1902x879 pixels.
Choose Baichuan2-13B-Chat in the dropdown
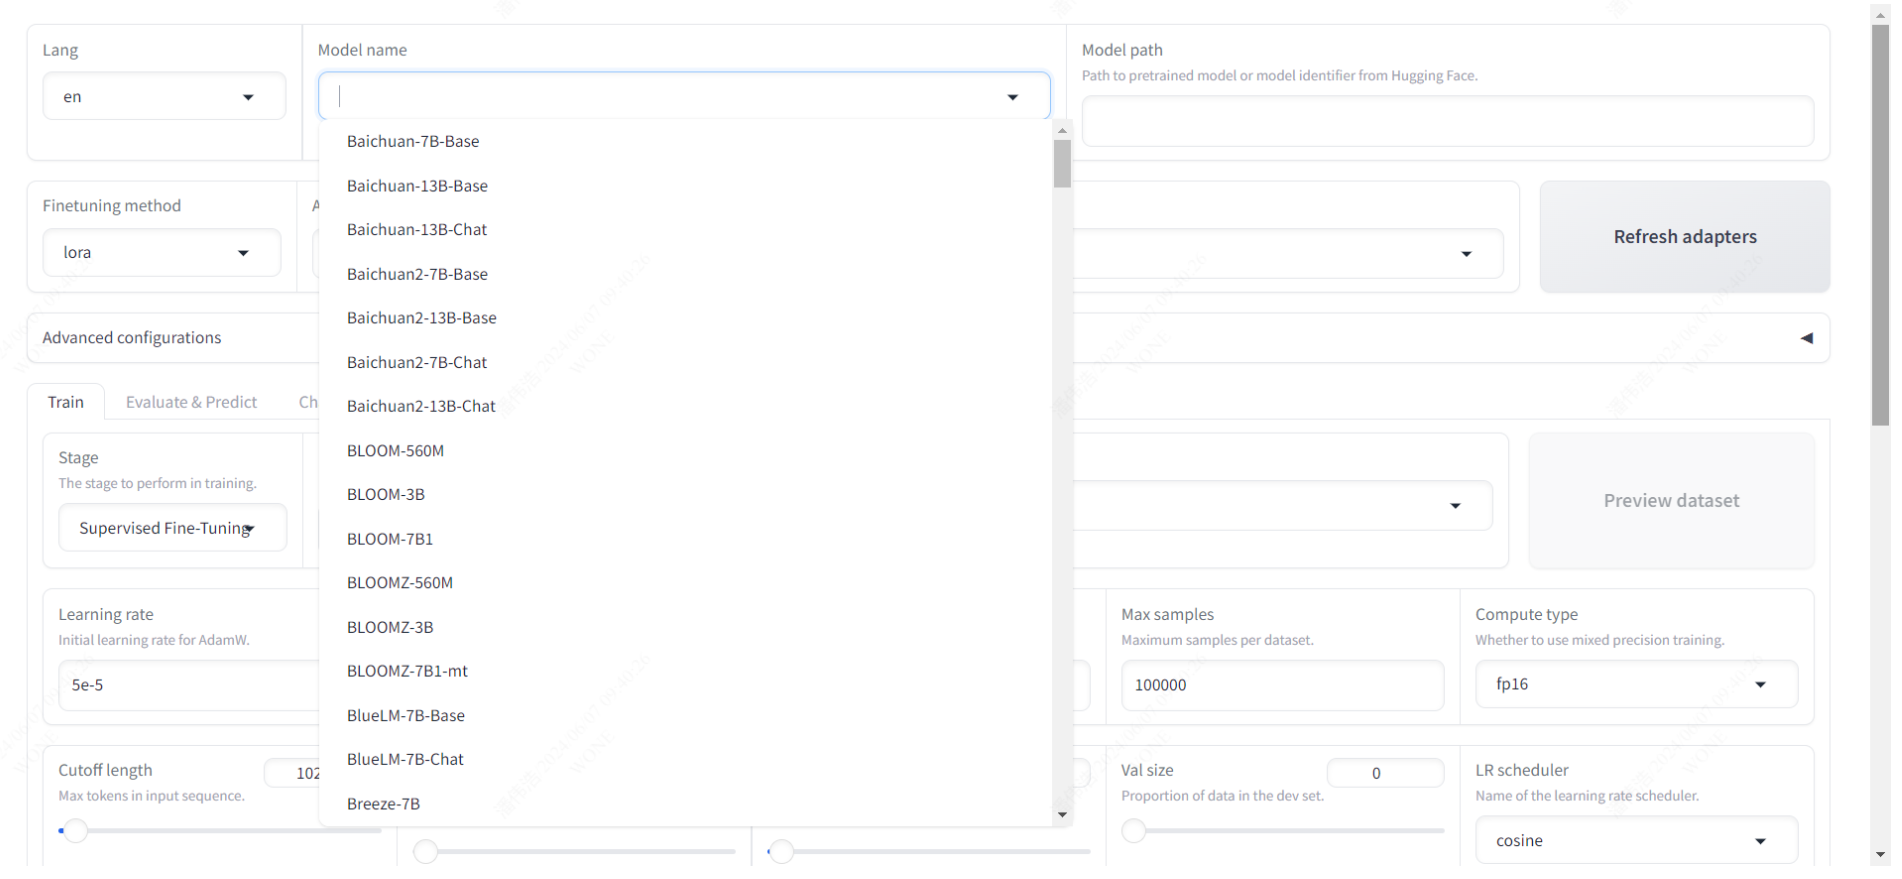[685, 406]
